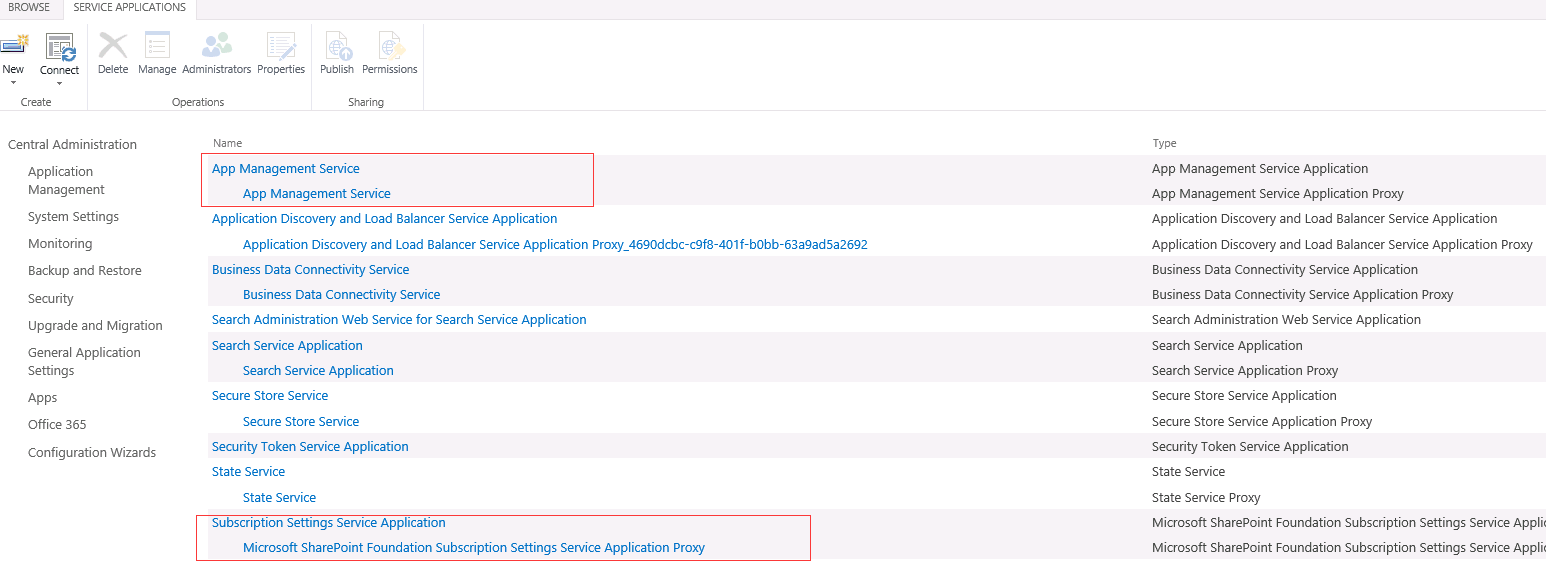Open the Business Data Connectivity Service application link
Image resolution: width=1546 pixels, height=567 pixels.
click(x=311, y=269)
